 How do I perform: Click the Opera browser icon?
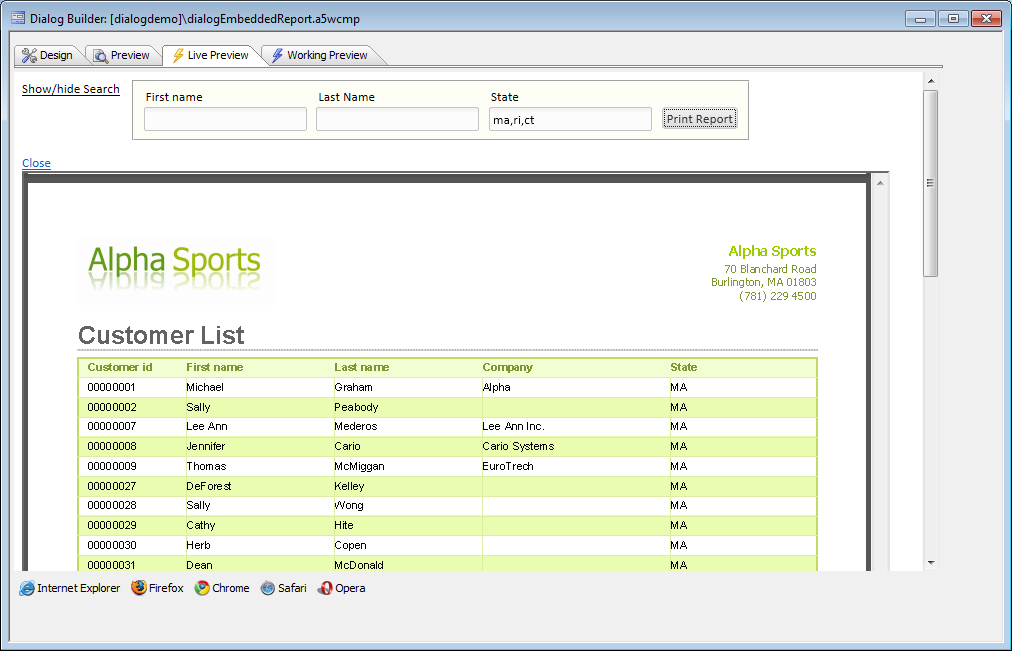pos(325,588)
